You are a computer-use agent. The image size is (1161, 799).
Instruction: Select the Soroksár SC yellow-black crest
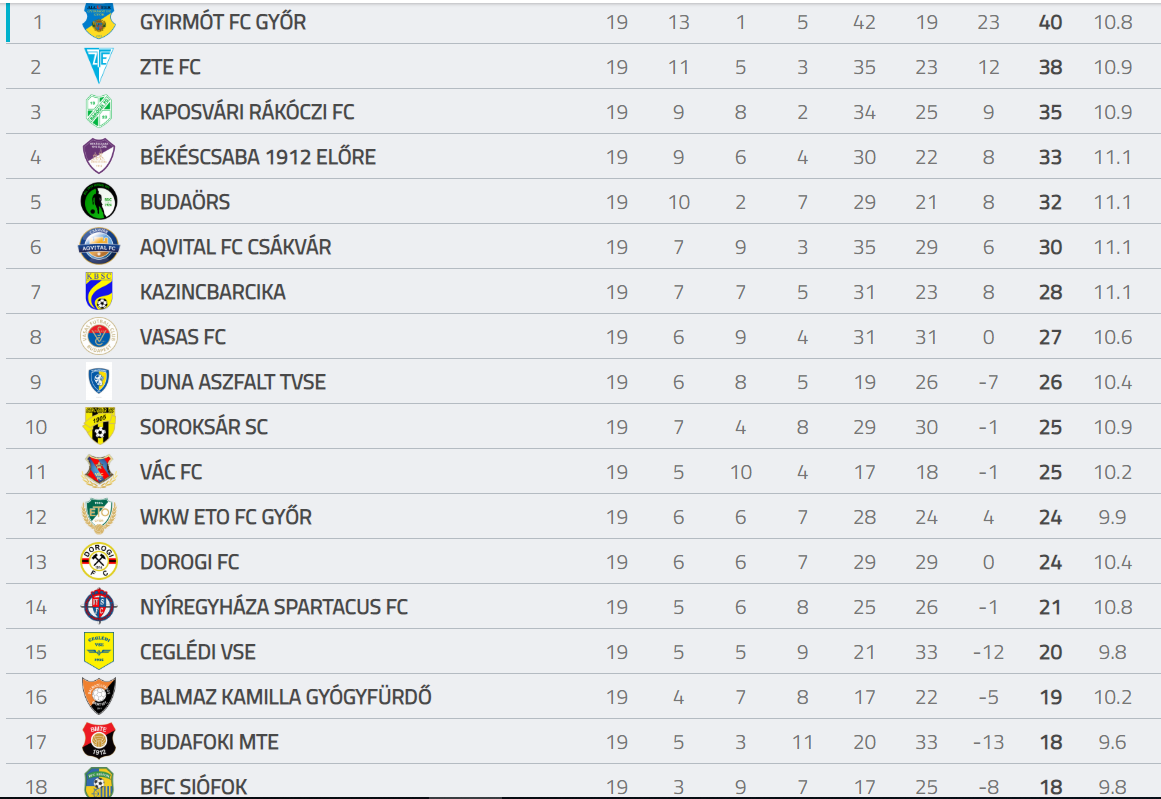coord(98,427)
